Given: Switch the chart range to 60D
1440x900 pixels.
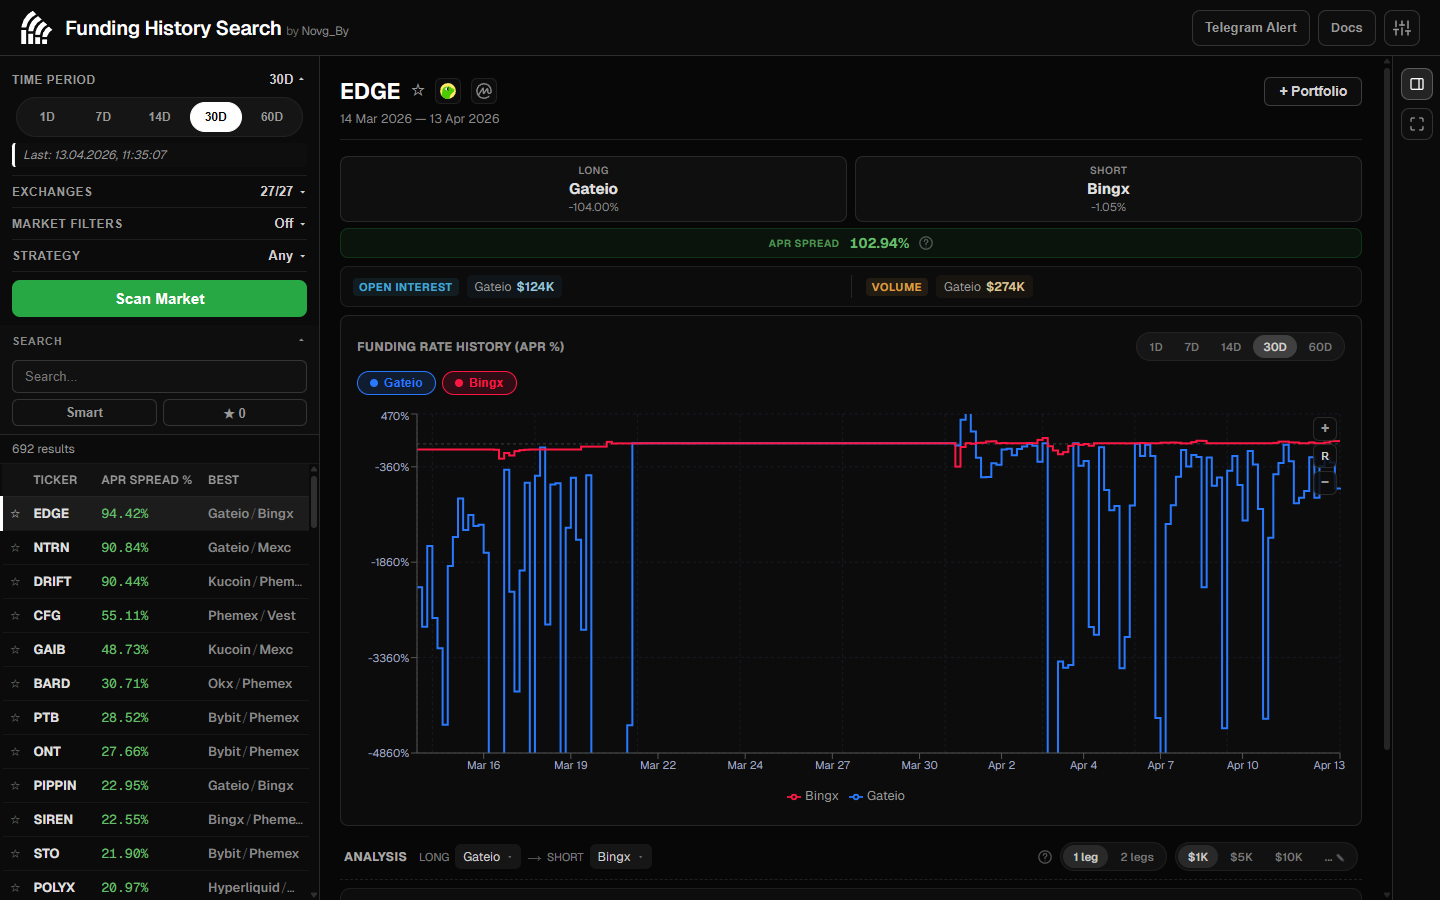Looking at the screenshot, I should click(1320, 347).
